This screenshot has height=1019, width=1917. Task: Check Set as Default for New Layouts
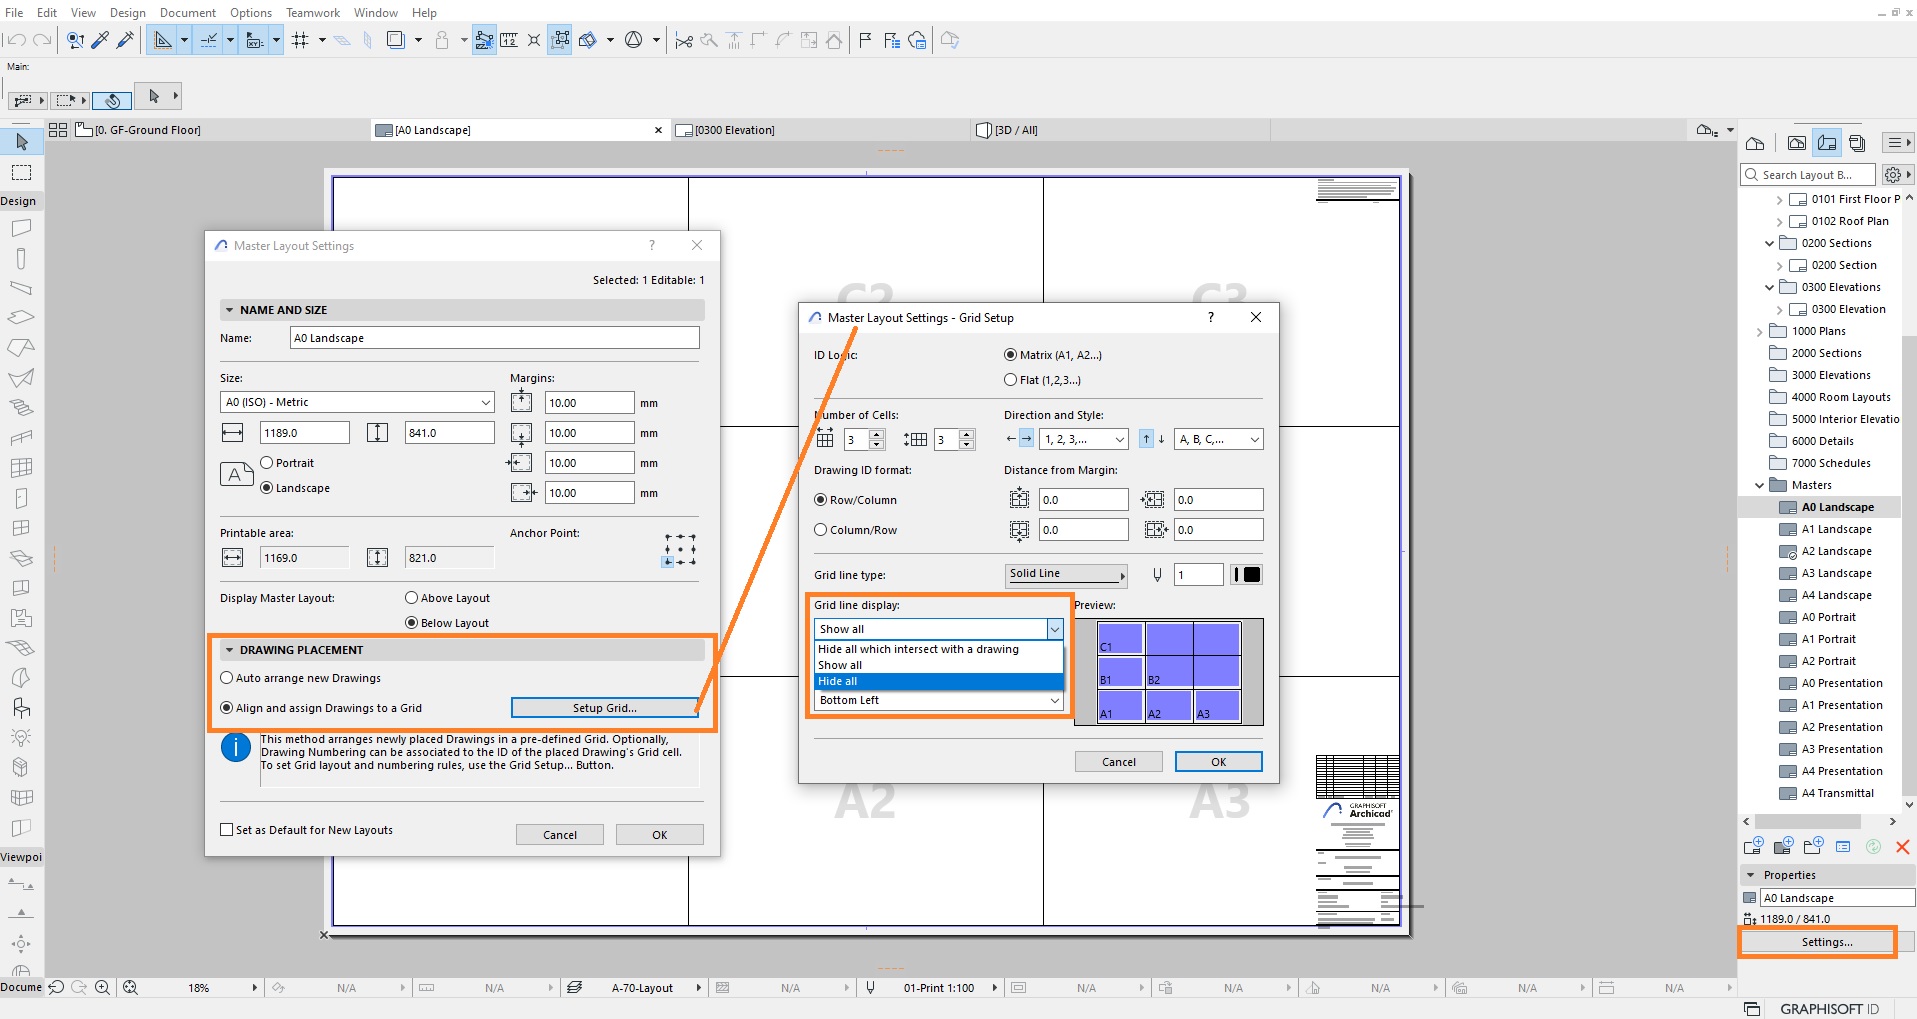tap(227, 830)
